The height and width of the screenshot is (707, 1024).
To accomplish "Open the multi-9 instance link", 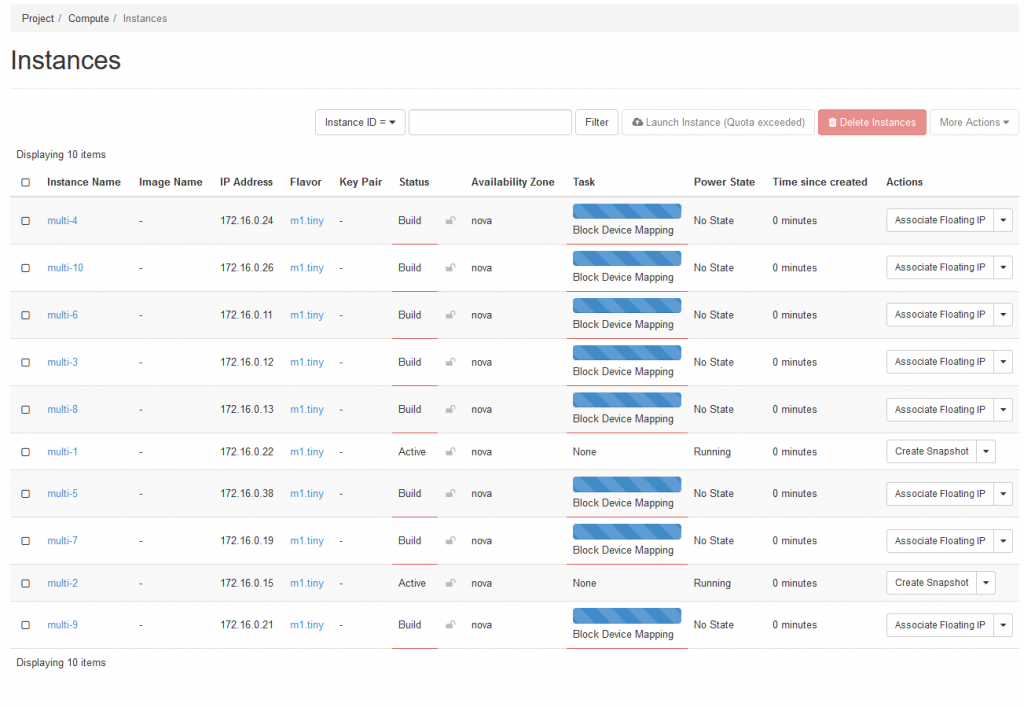I will (x=62, y=625).
